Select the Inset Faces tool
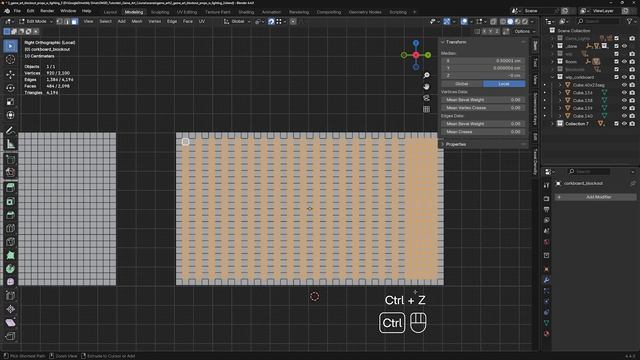The width and height of the screenshot is (640, 360). pyautogui.click(x=10, y=201)
